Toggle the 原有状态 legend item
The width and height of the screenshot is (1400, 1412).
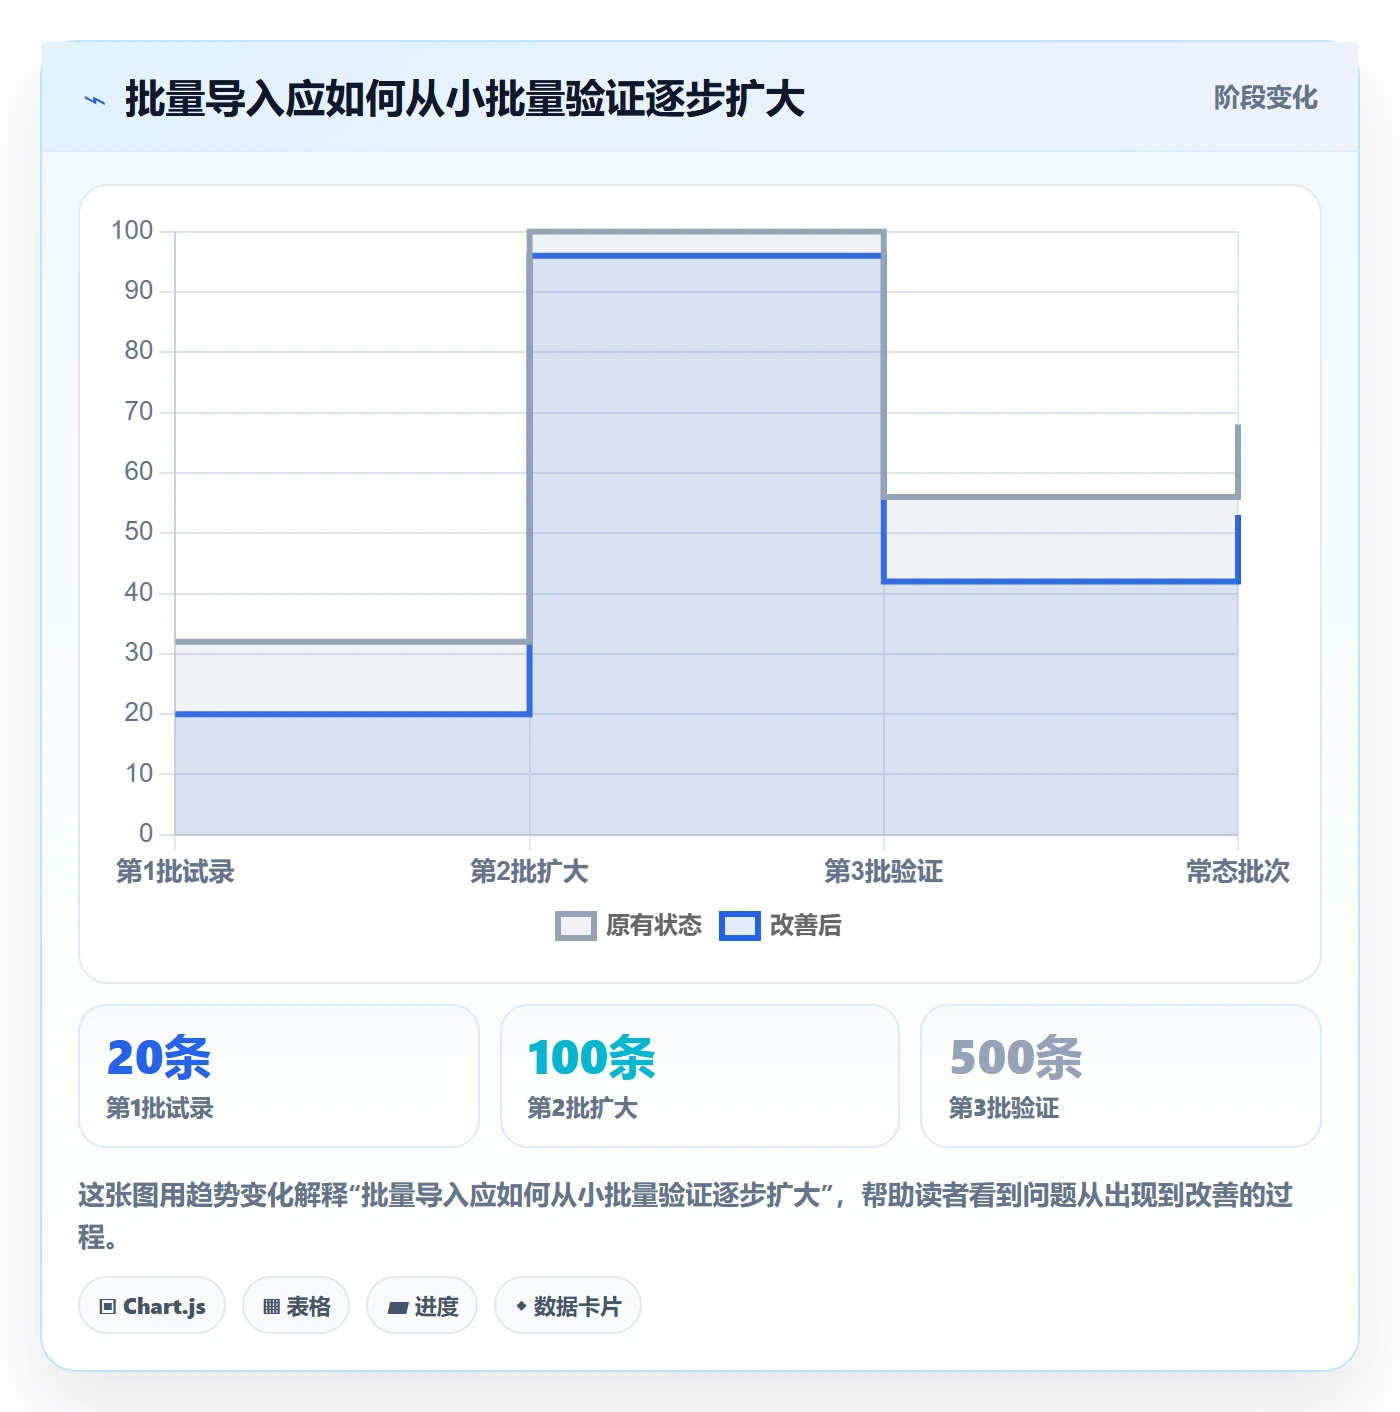click(628, 926)
